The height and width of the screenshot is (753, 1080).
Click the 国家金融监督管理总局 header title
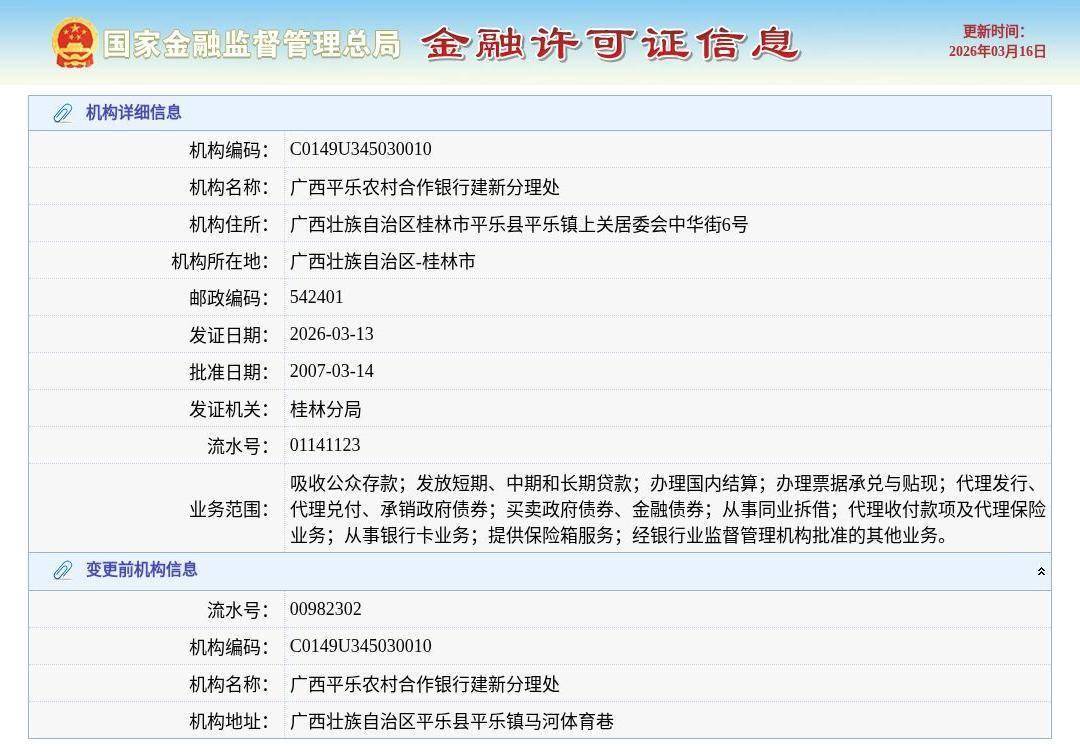coord(251,45)
